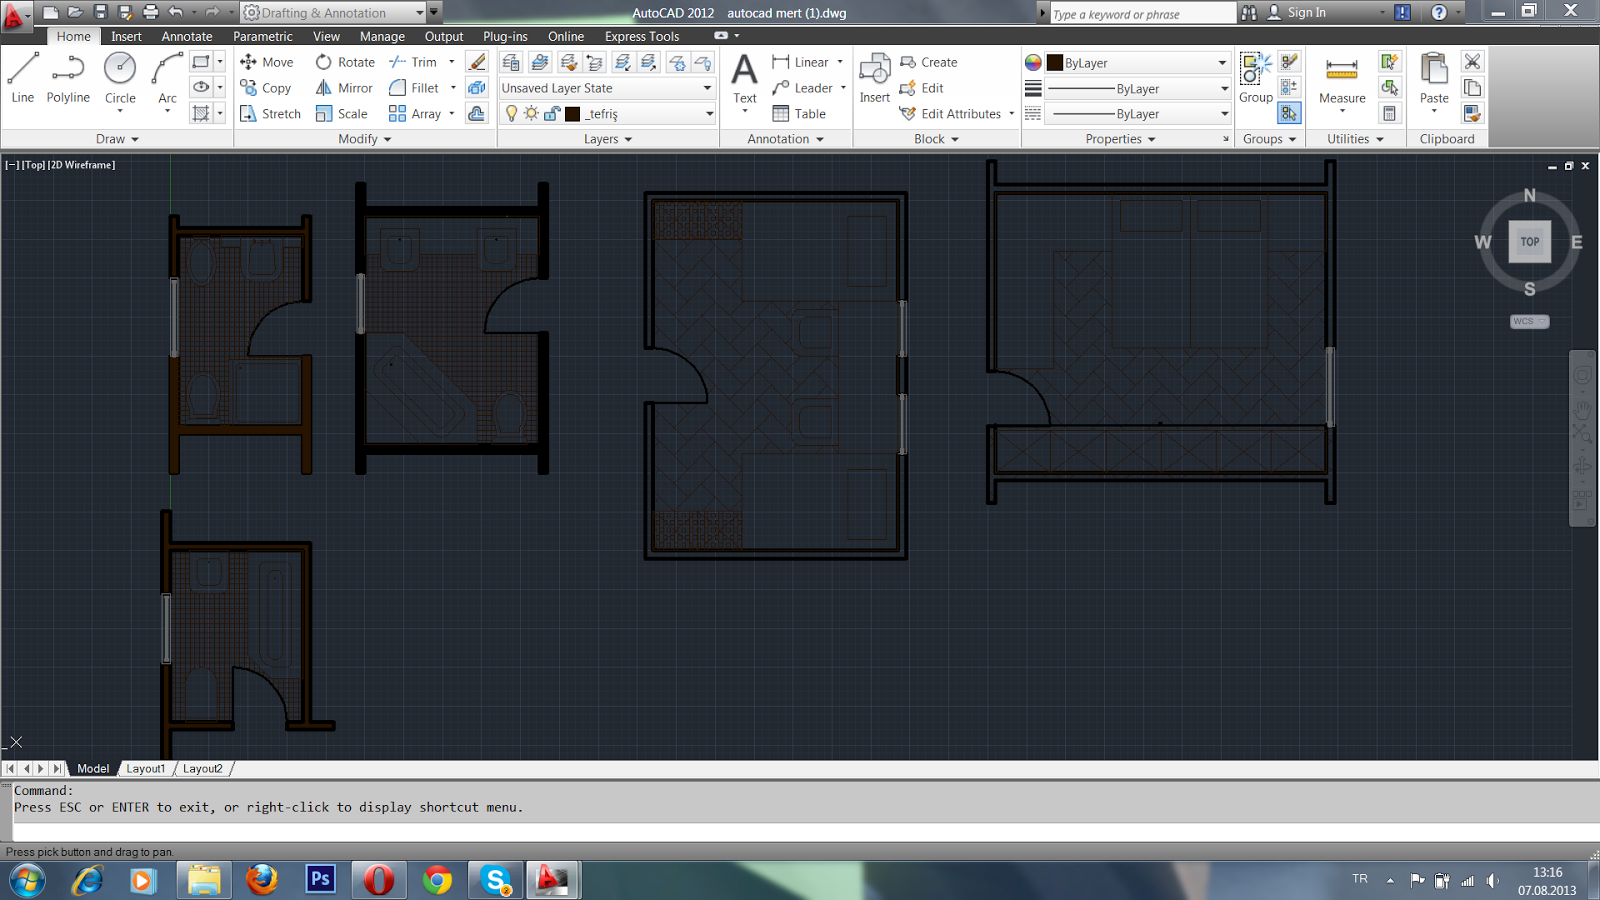This screenshot has height=900, width=1600.
Task: Click the keyword search field
Action: 1142,14
